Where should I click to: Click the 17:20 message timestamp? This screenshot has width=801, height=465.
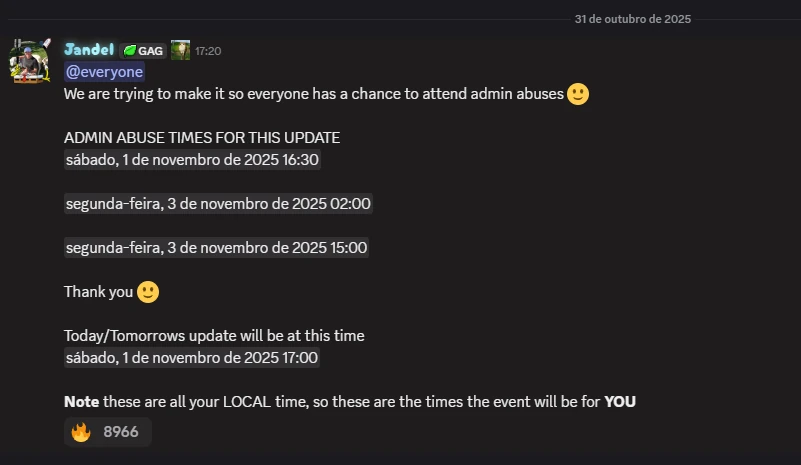(x=208, y=50)
